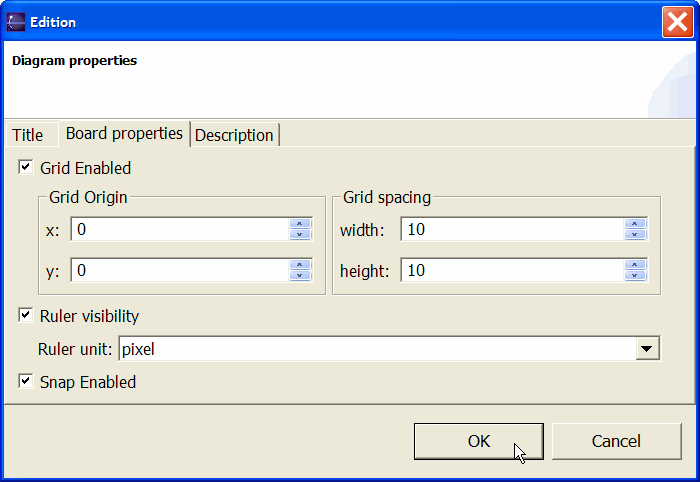Click the Edition dialog title bar icon
This screenshot has width=700, height=482.
(x=16, y=21)
